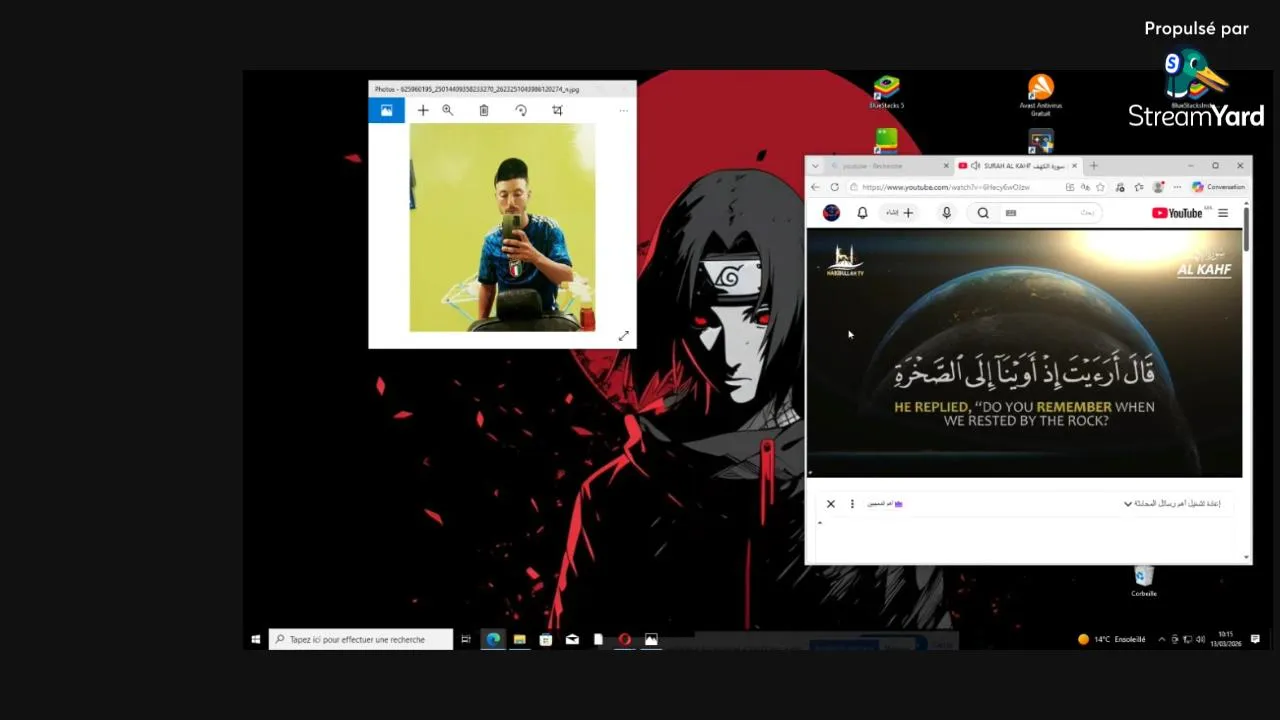
Task: Close the live chat replay panel
Action: [x=830, y=504]
